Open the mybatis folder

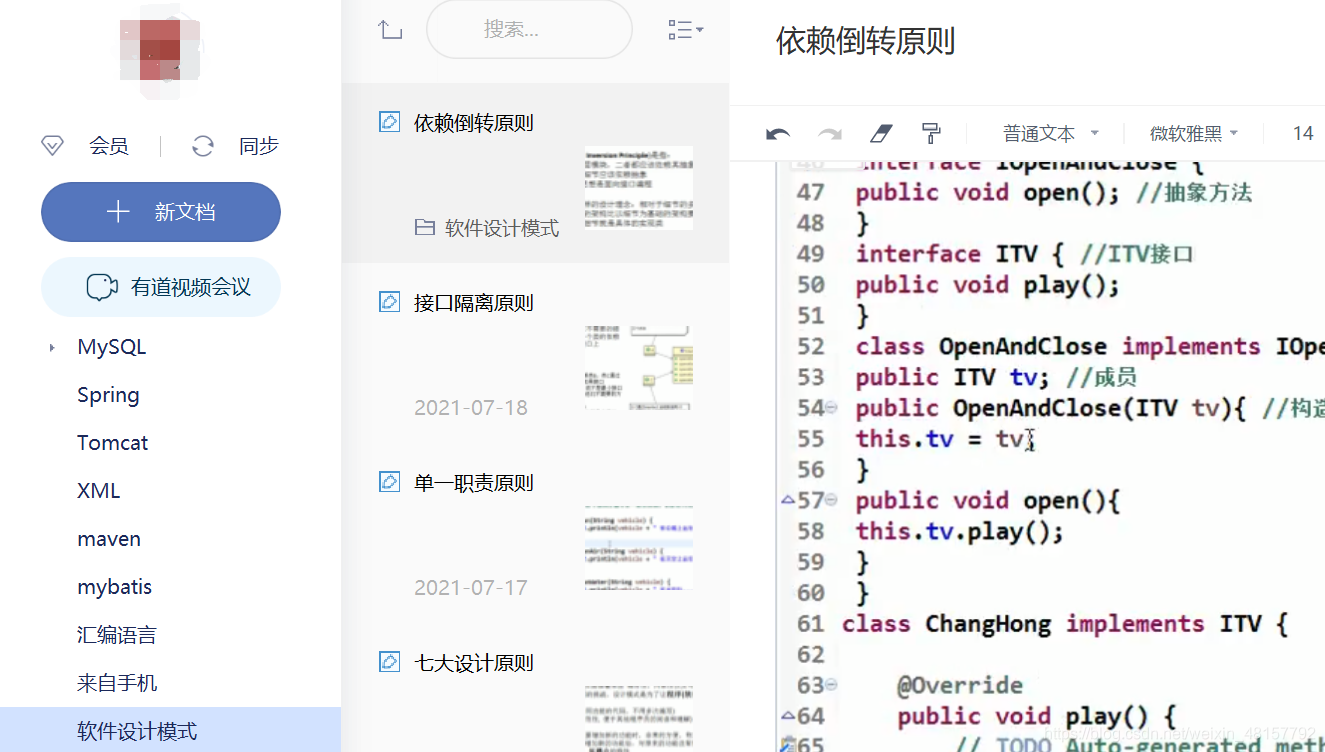pyautogui.click(x=114, y=587)
